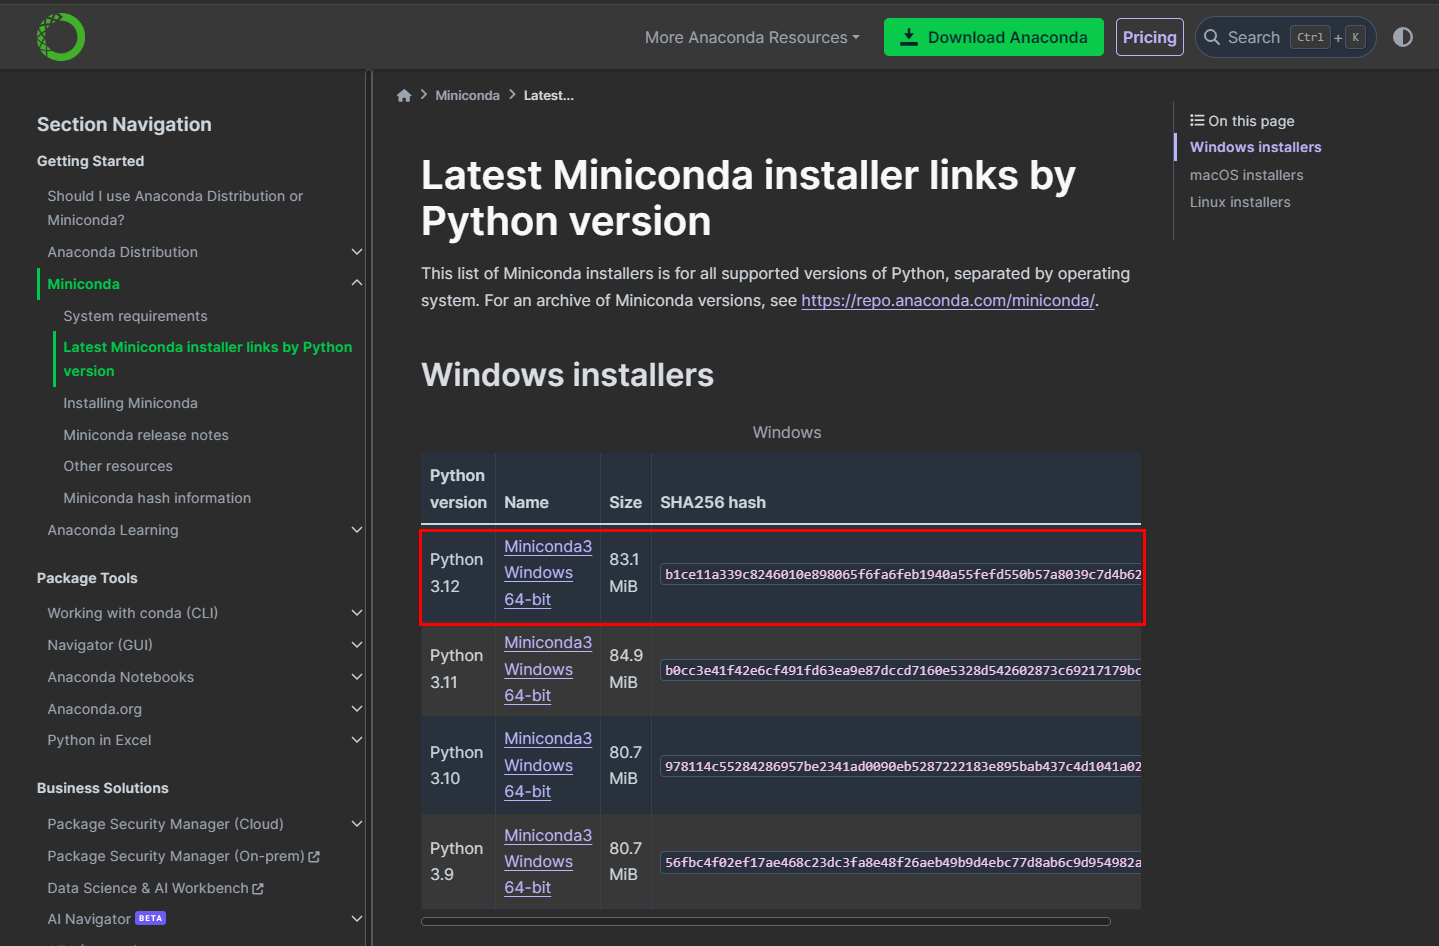The image size is (1439, 946).
Task: Open Python in Excel nav item
Action: 99,740
